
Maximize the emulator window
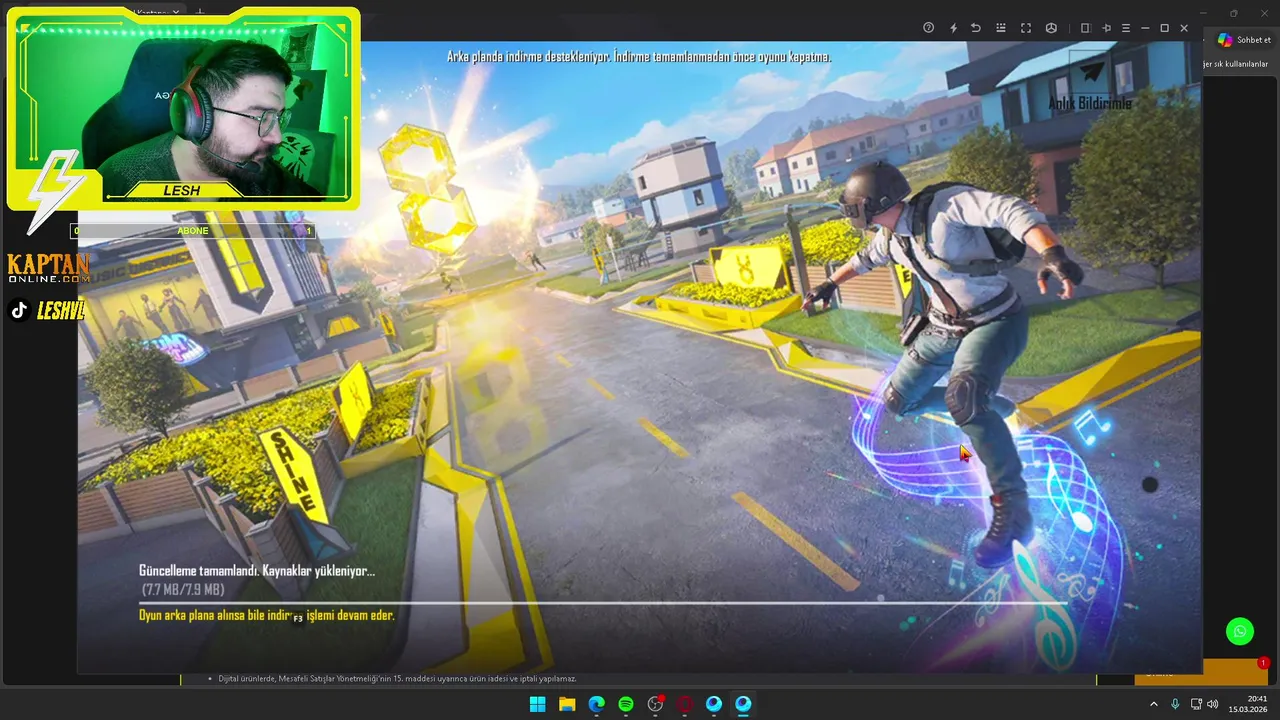(1164, 28)
